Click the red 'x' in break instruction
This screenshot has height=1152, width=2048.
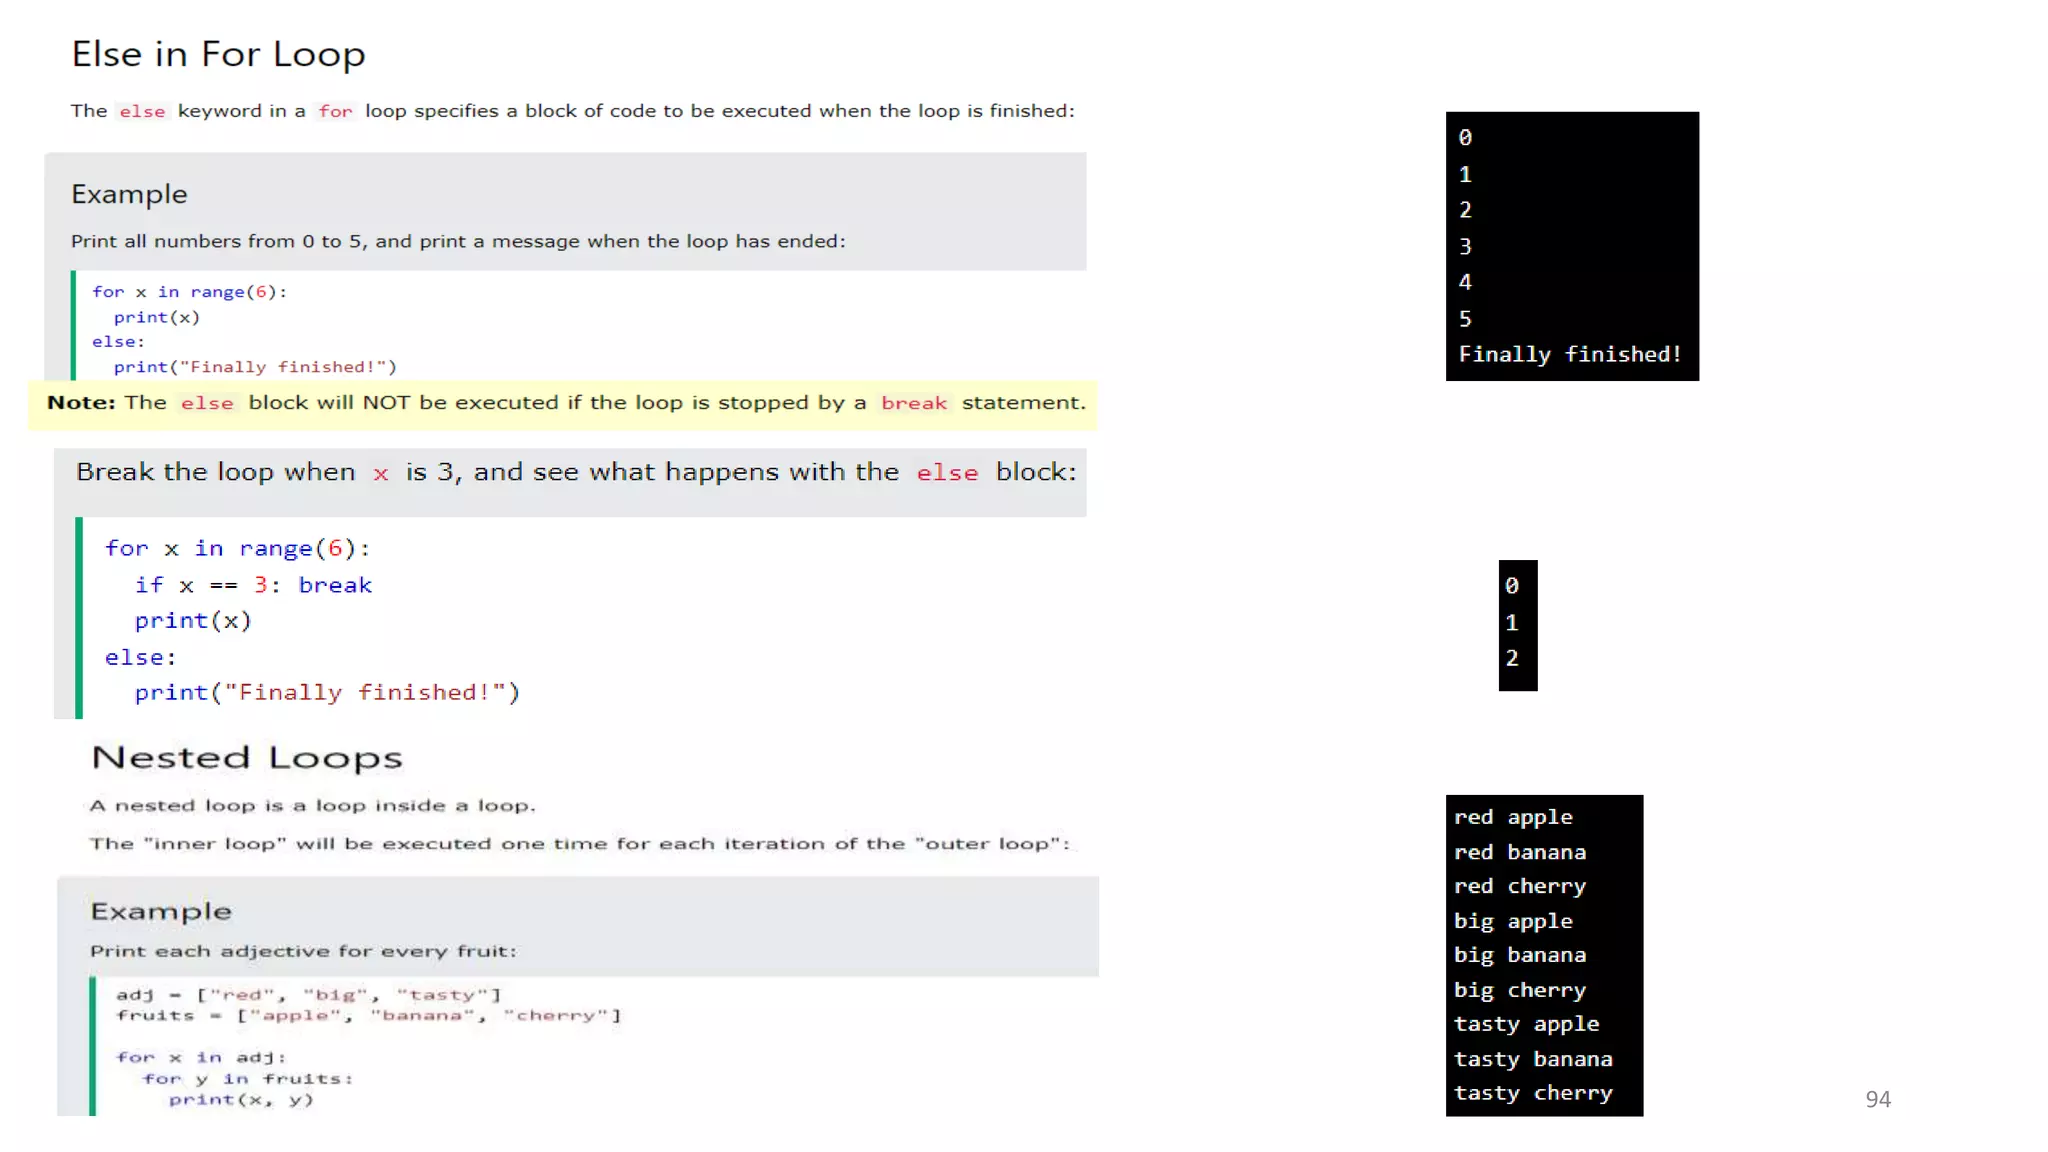pos(380,473)
